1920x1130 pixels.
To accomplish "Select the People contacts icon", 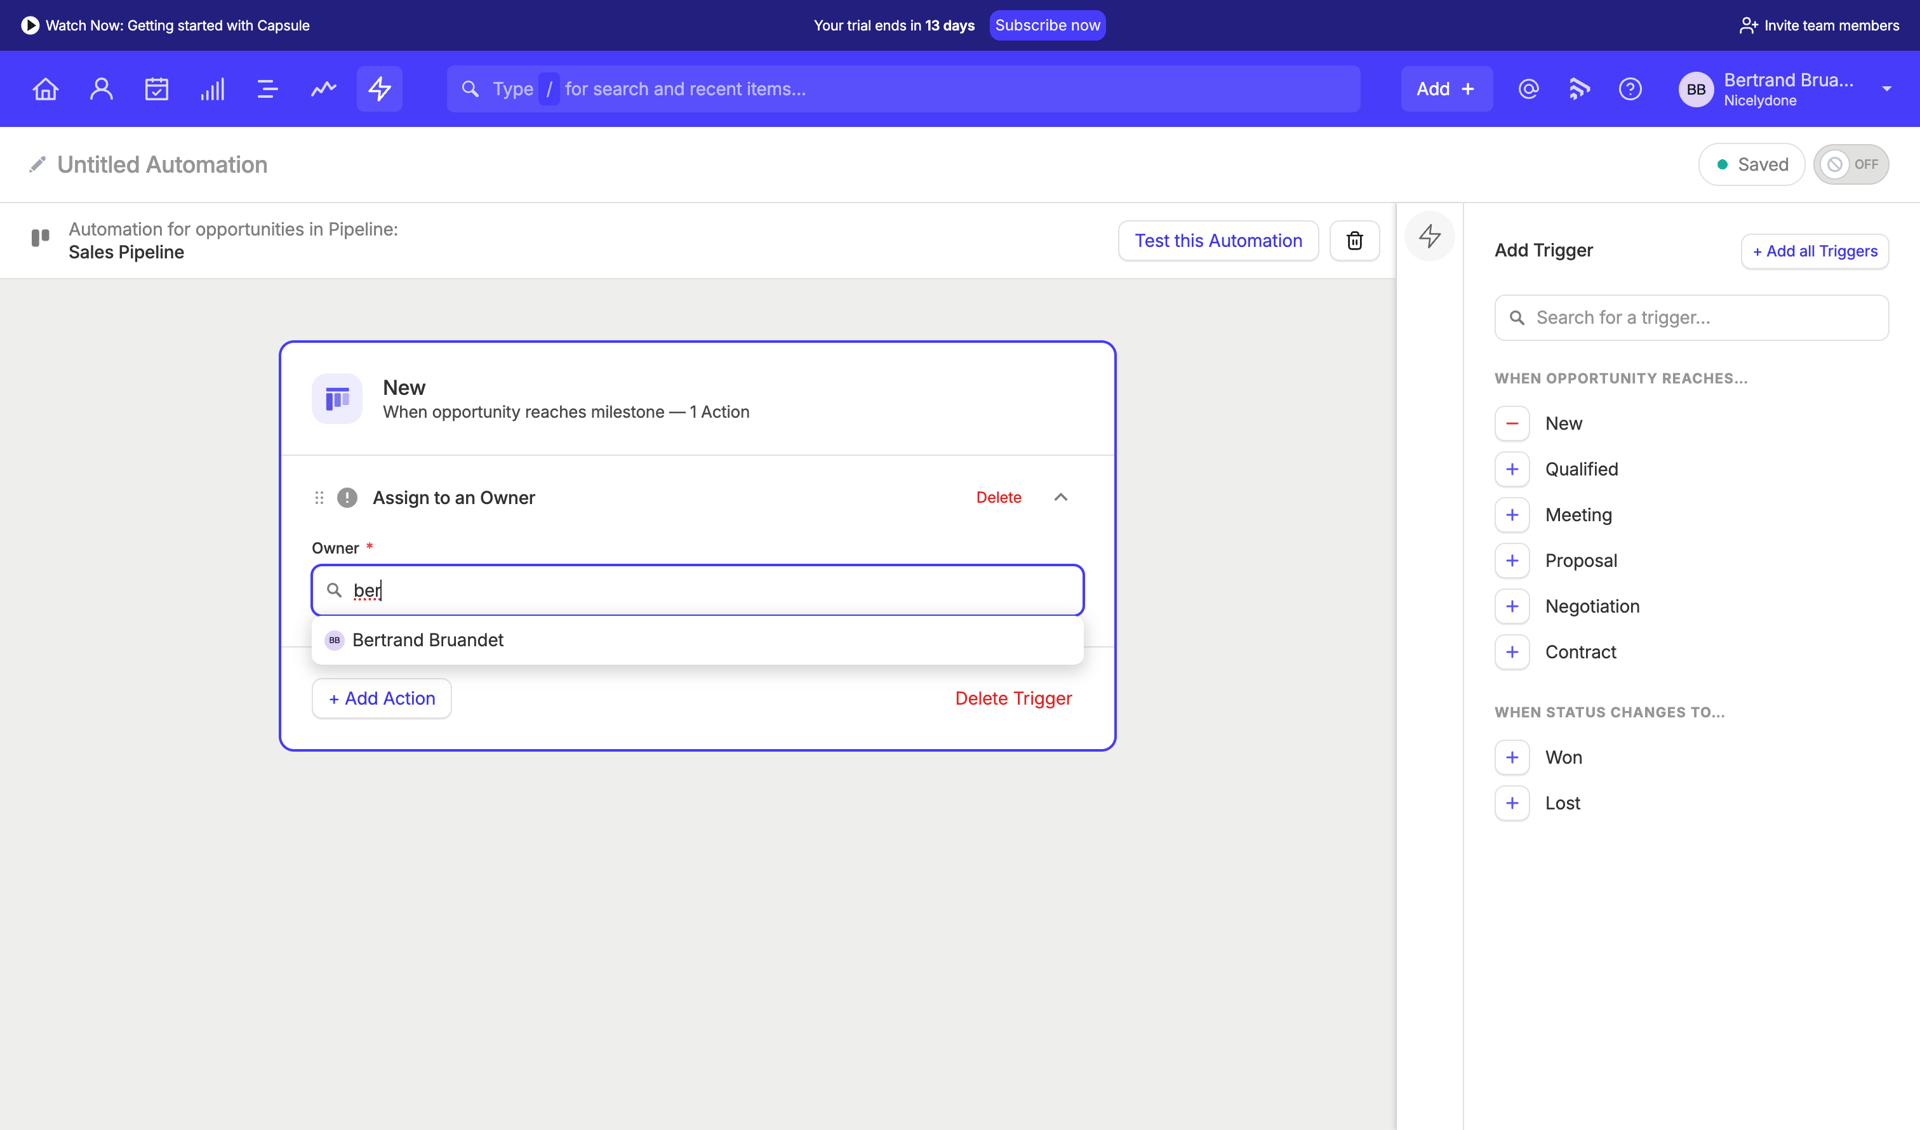I will point(101,88).
